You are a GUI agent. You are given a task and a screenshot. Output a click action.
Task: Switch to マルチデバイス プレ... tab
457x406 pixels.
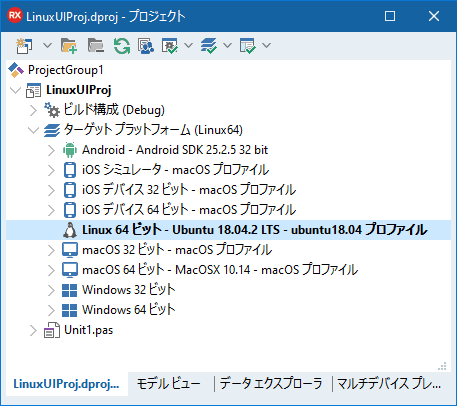pos(389,384)
